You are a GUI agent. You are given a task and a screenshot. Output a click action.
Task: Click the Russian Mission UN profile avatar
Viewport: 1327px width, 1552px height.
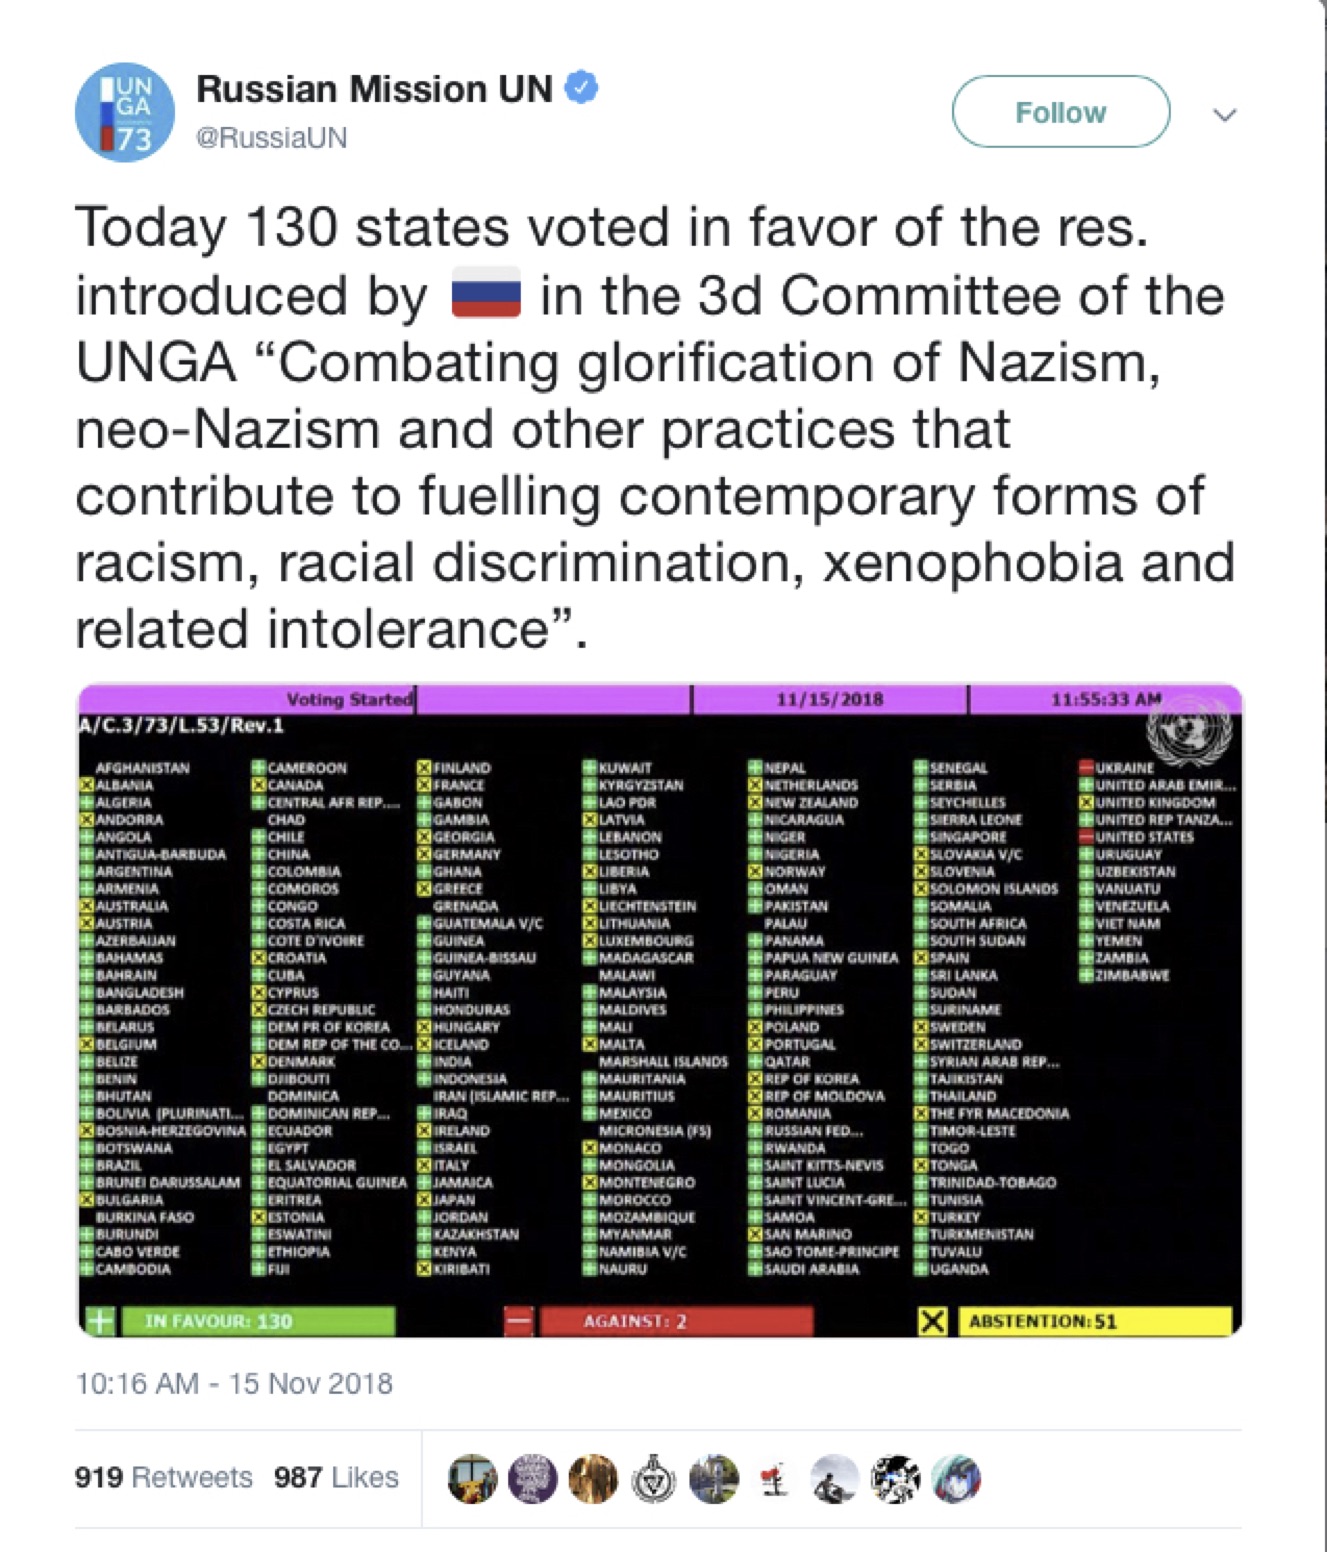[x=125, y=112]
